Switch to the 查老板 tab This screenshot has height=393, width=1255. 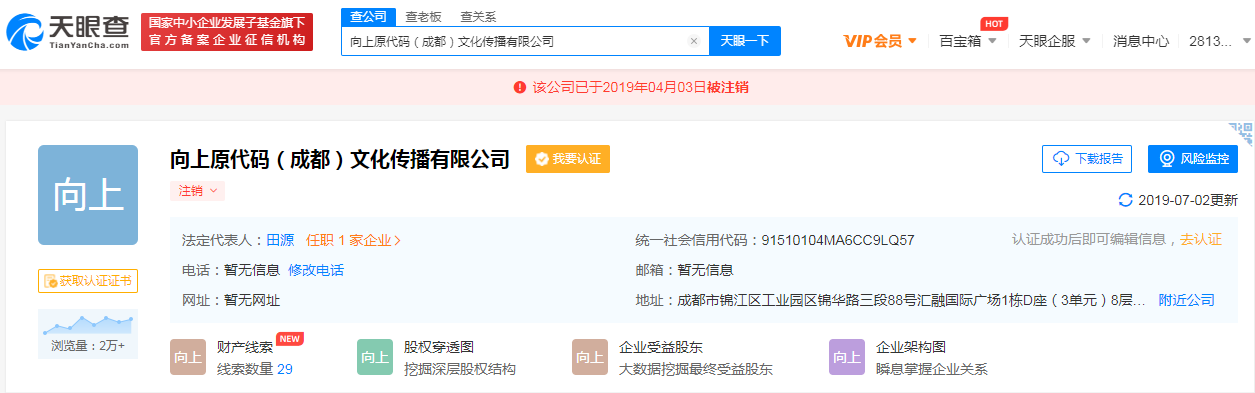point(424,16)
